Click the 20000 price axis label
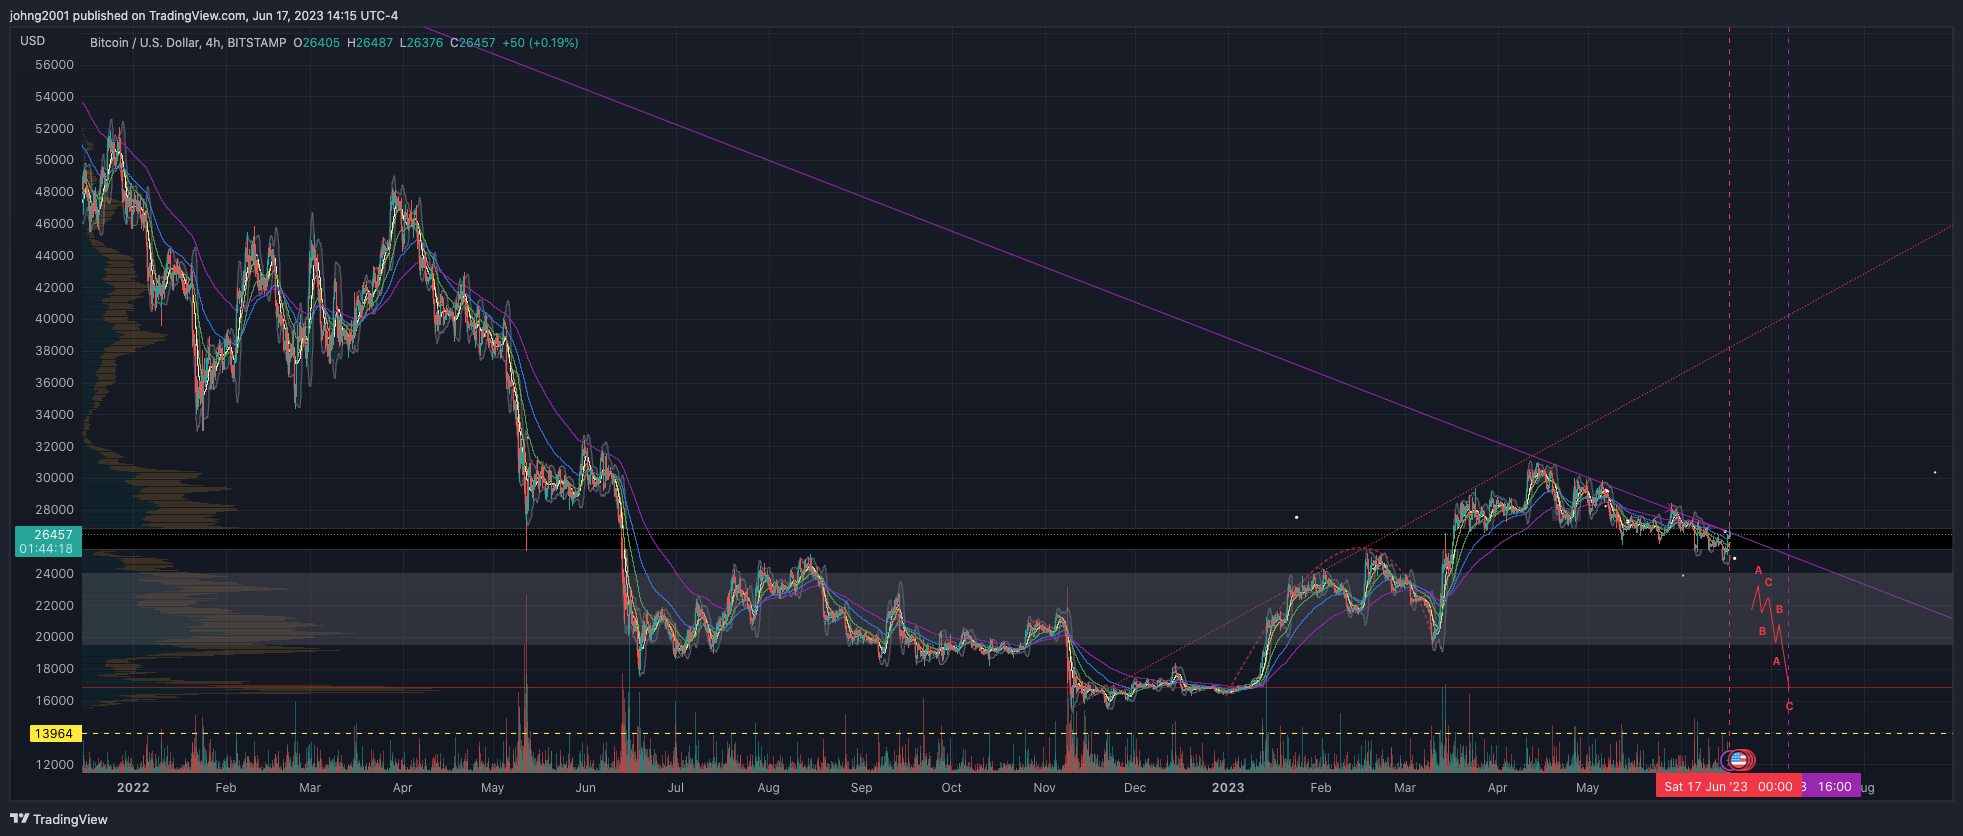1963x836 pixels. 54,637
